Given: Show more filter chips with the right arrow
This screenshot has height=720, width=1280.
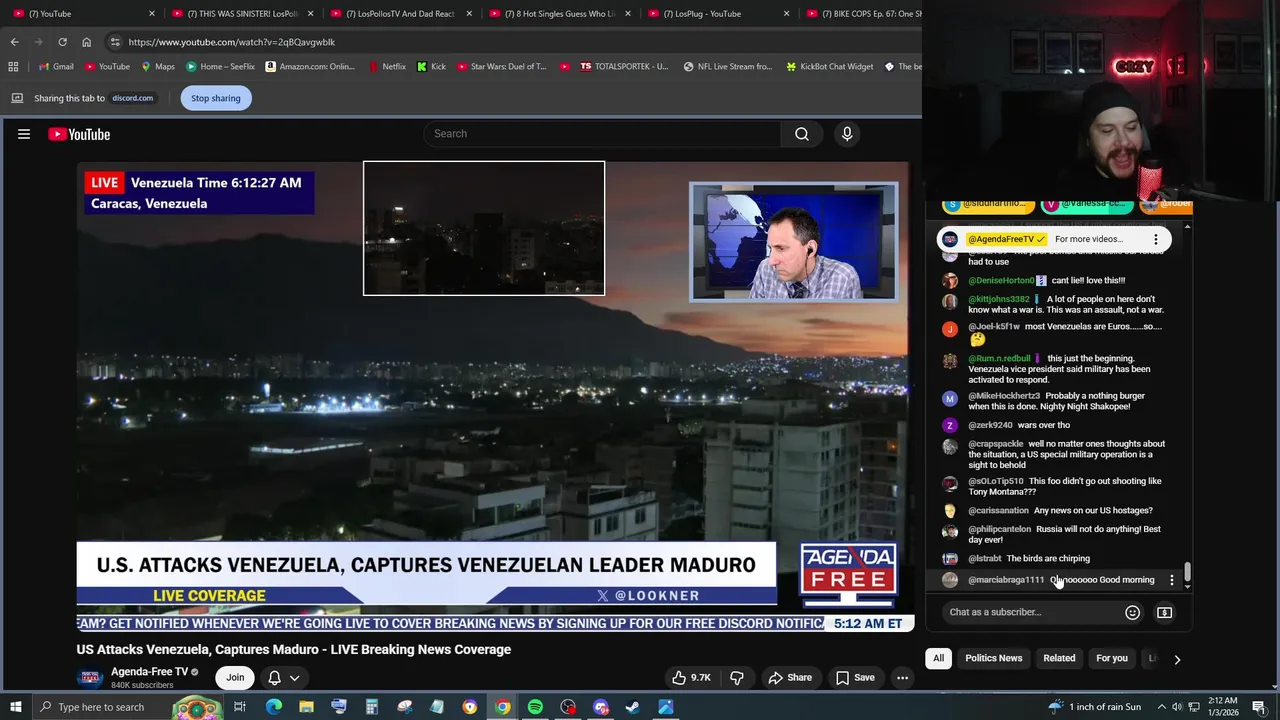Looking at the screenshot, I should (x=1177, y=659).
